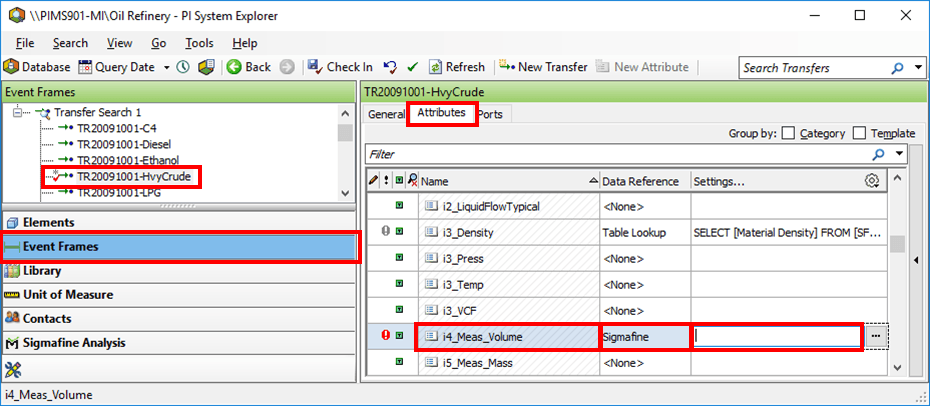Image resolution: width=930 pixels, height=406 pixels.
Task: Open the Search Transfers options dropdown
Action: (x=918, y=68)
